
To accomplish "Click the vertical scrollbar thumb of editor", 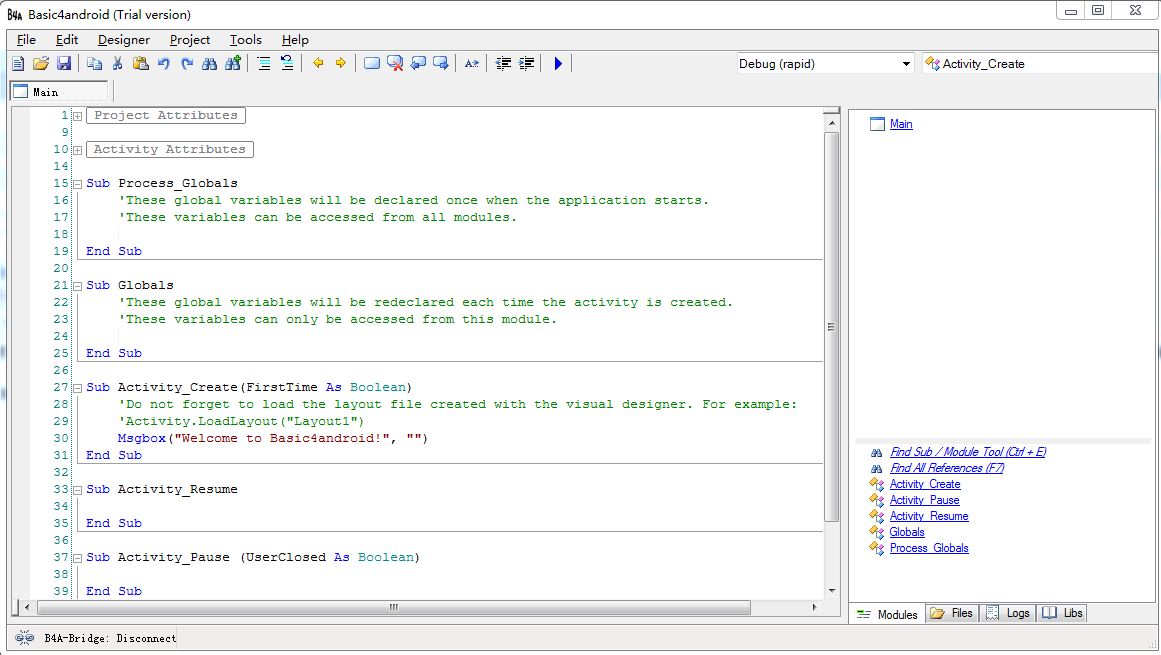I will 832,326.
